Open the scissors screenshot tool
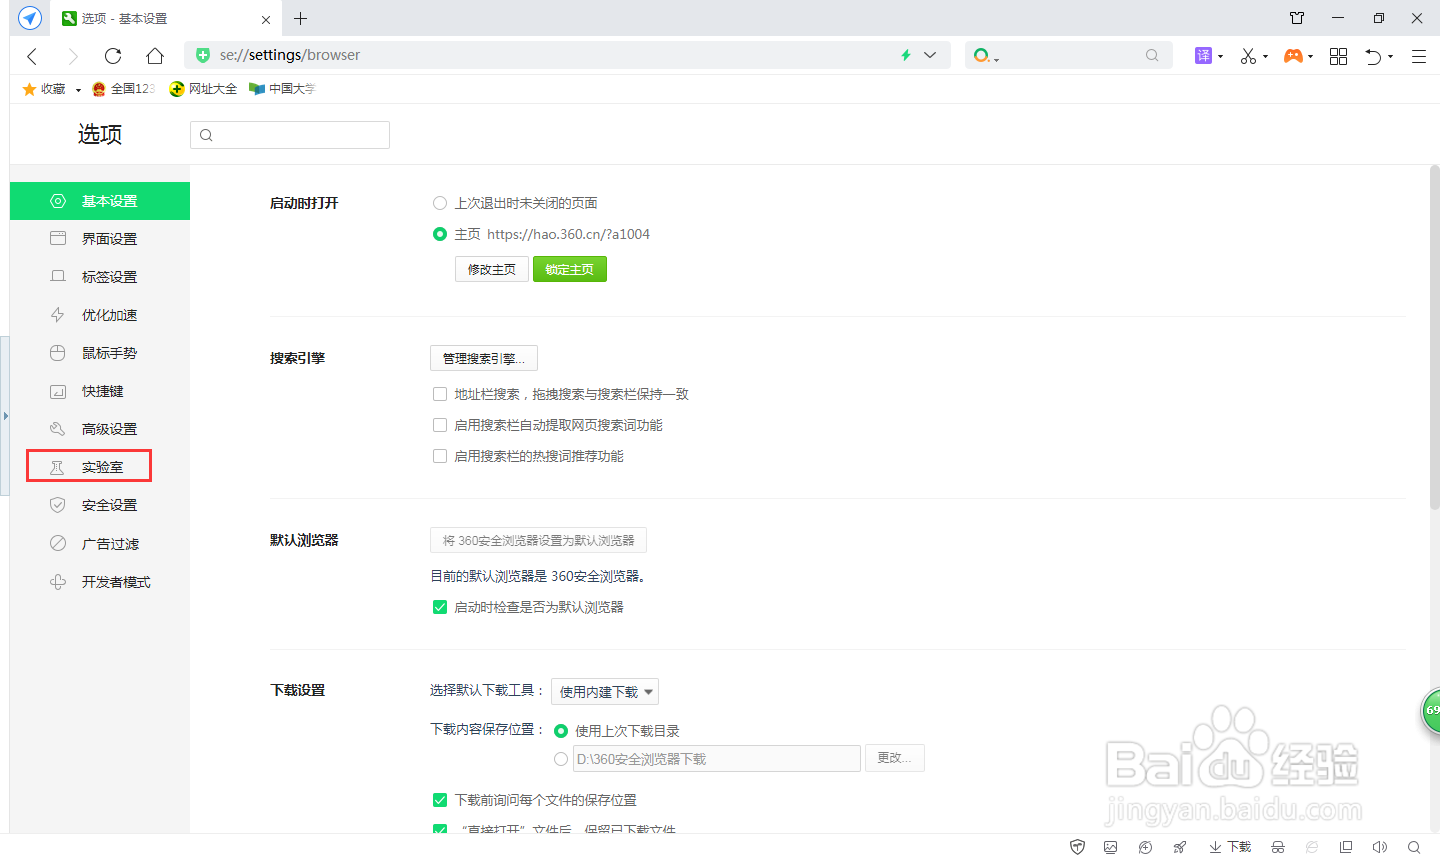The width and height of the screenshot is (1440, 859). pos(1248,56)
